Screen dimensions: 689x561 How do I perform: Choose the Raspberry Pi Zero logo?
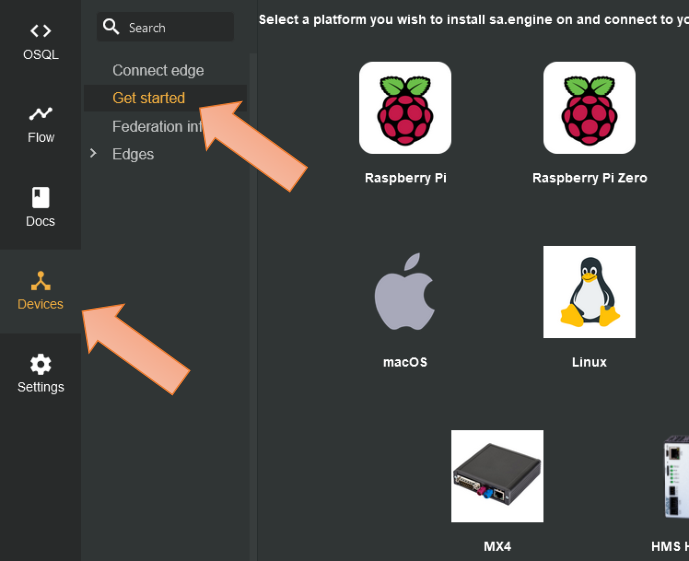coord(589,108)
